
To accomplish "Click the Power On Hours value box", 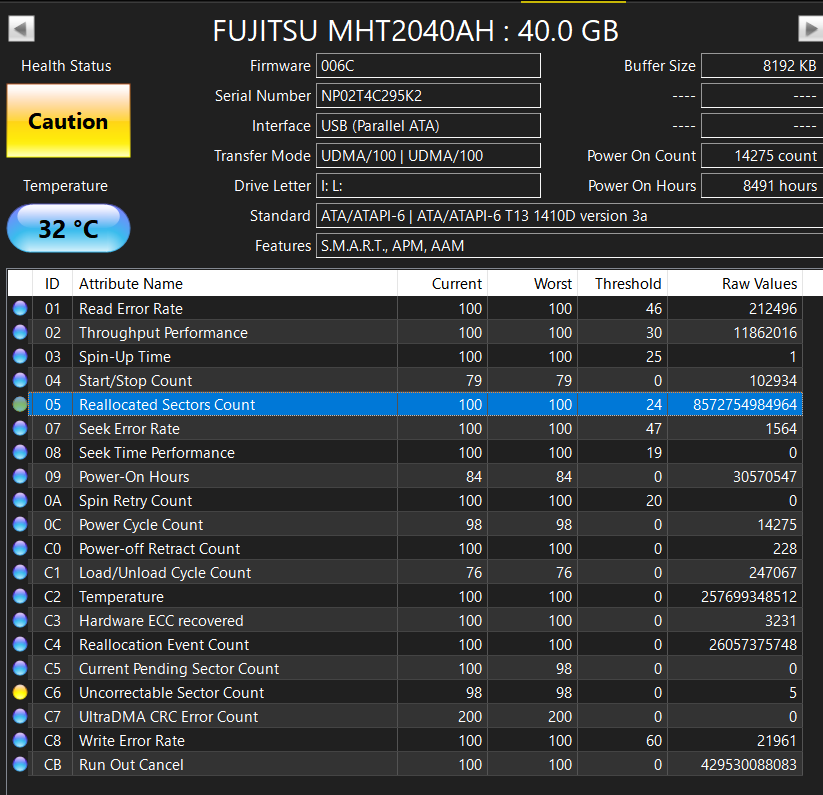I will [761, 186].
